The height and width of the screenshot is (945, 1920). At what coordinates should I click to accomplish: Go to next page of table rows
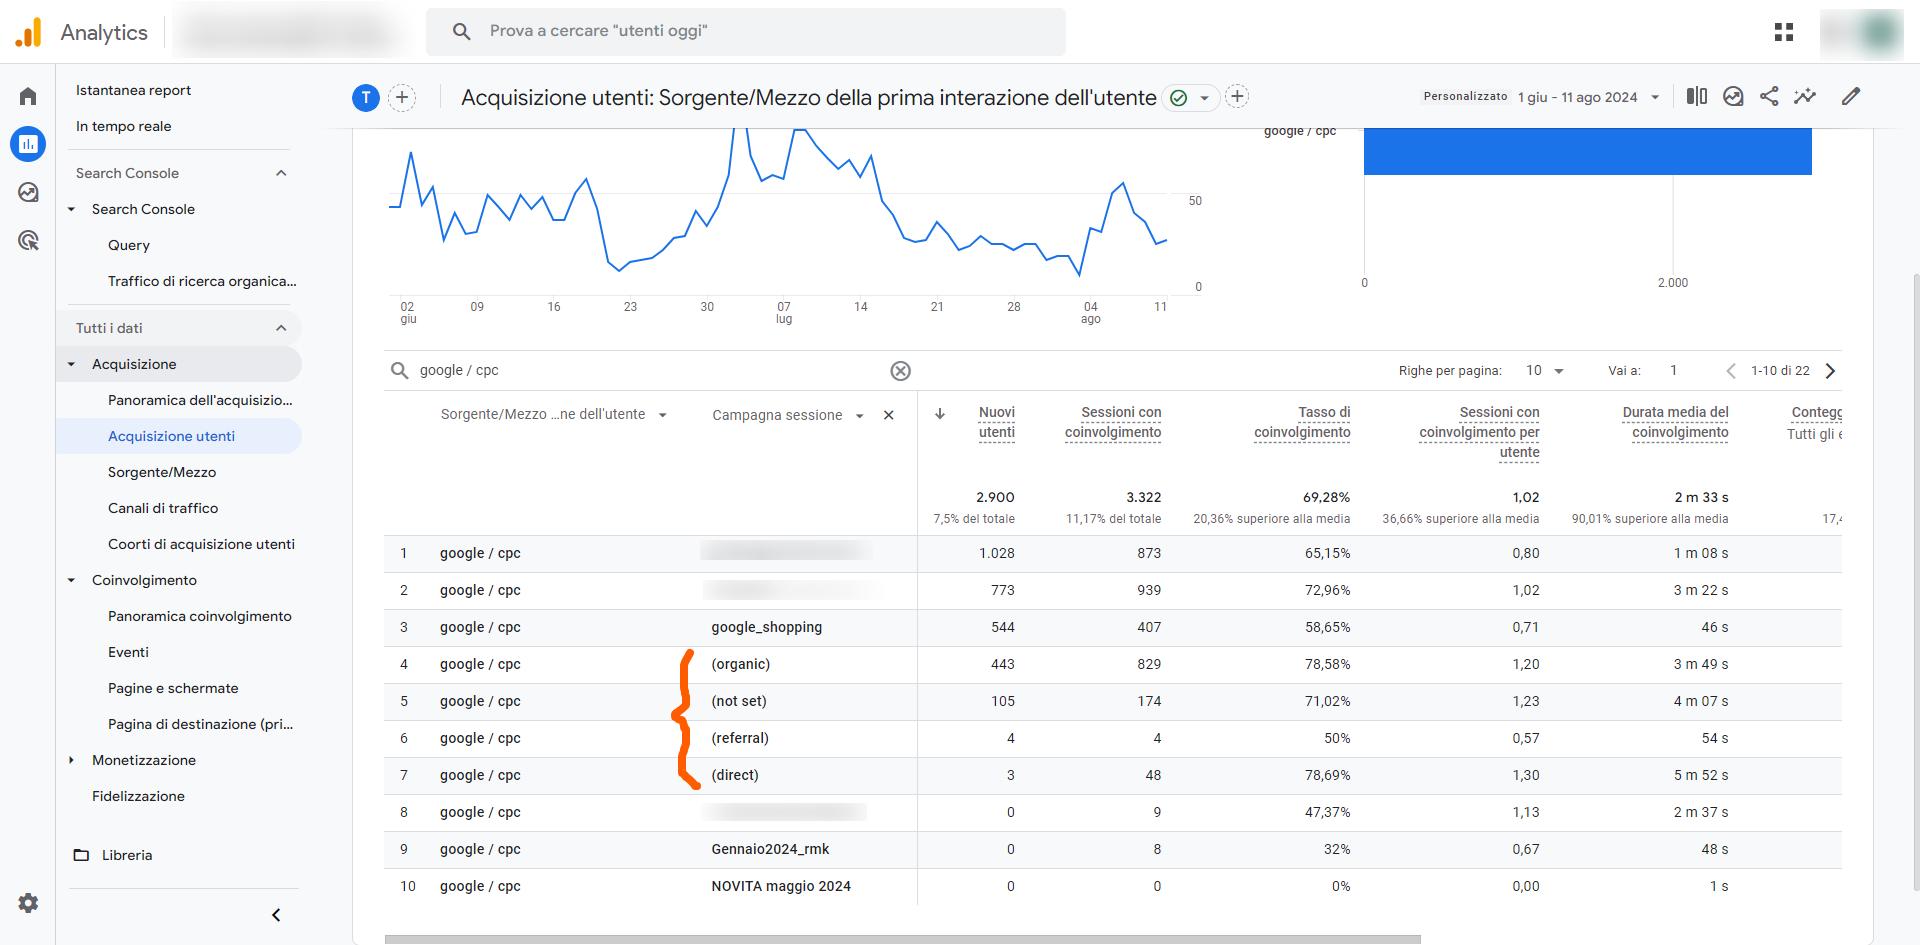(x=1830, y=371)
